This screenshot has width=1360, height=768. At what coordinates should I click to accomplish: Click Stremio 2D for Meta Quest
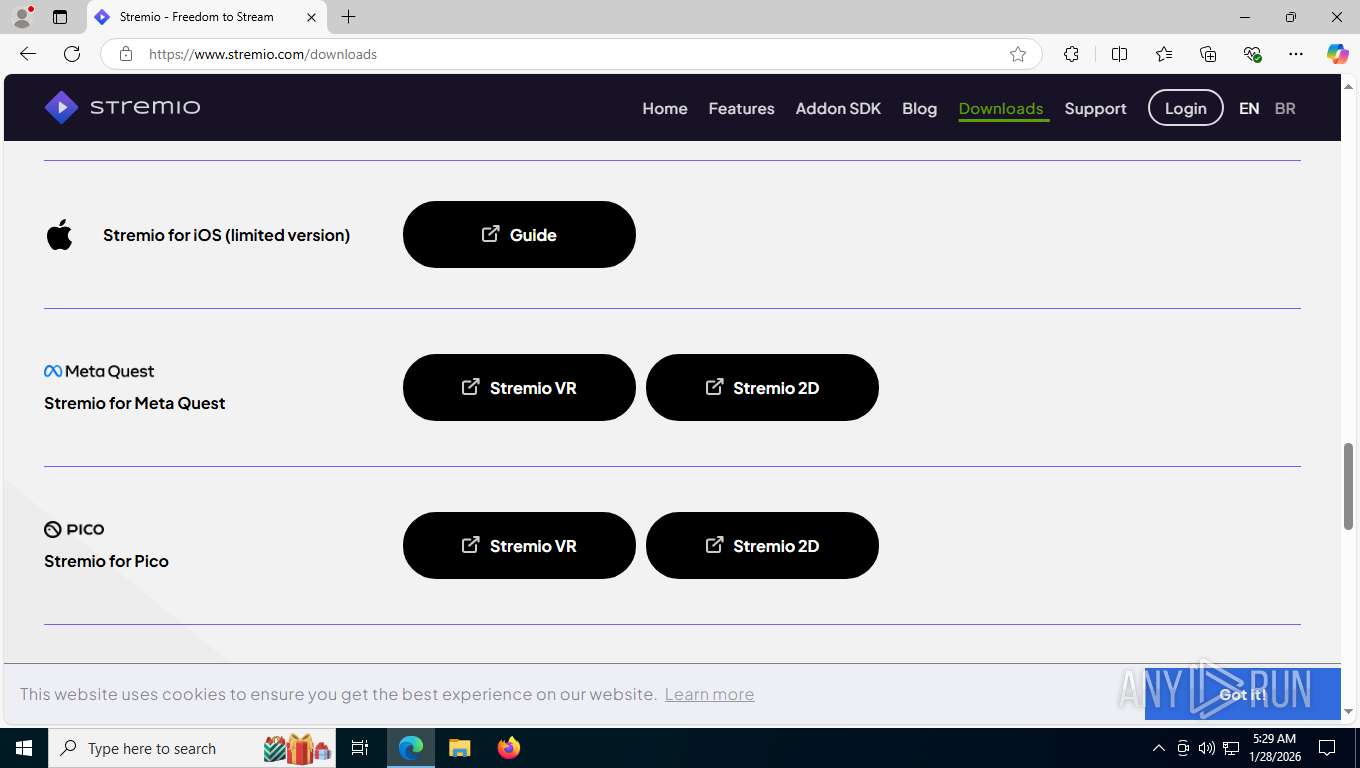(762, 387)
